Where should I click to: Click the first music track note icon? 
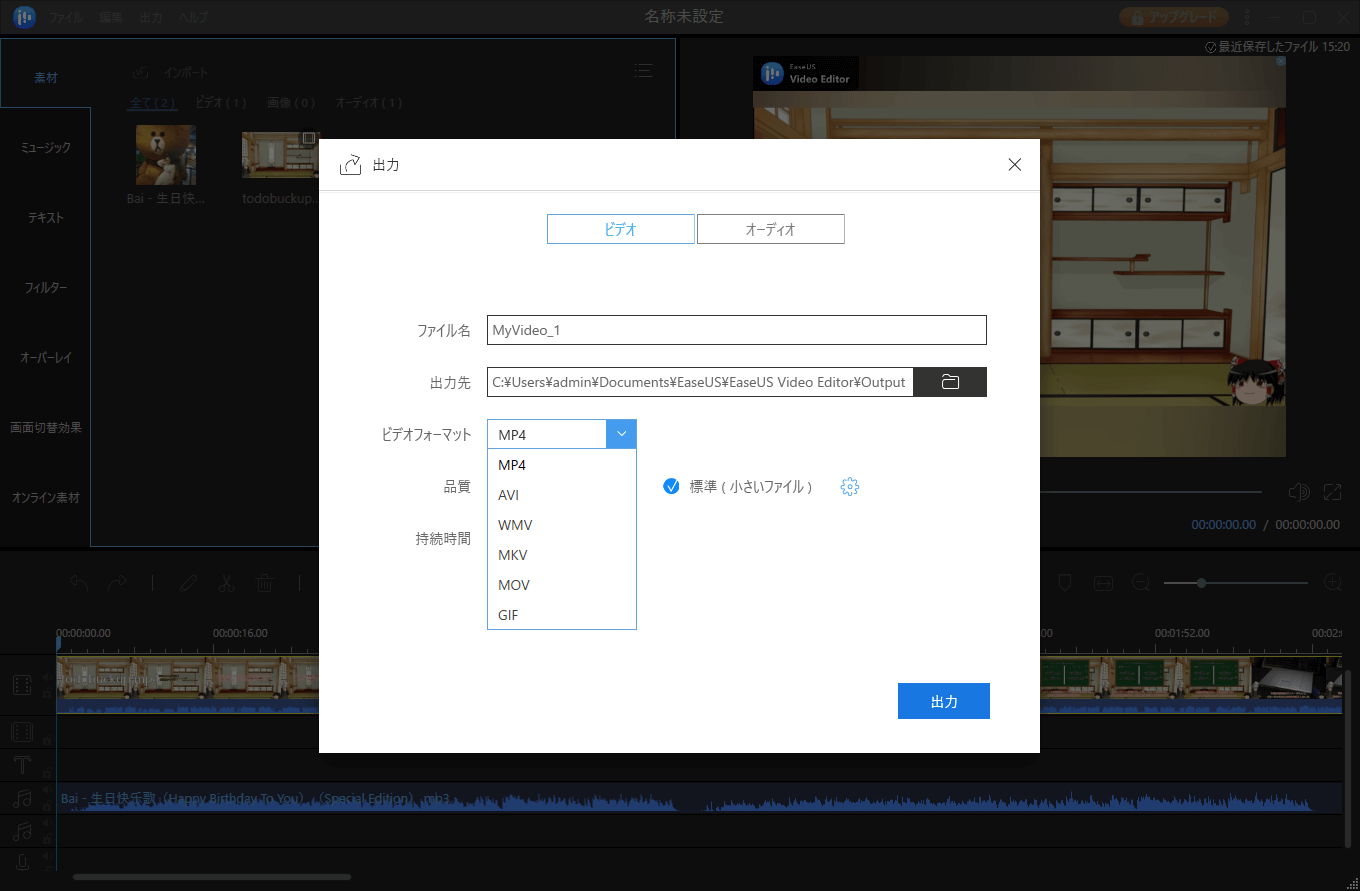coord(22,799)
